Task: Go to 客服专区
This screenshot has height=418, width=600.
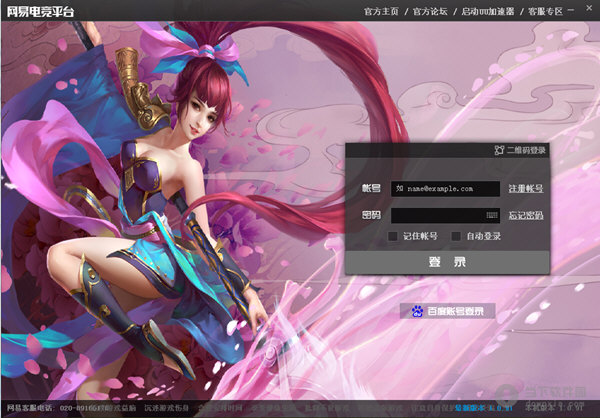Action: click(x=545, y=11)
